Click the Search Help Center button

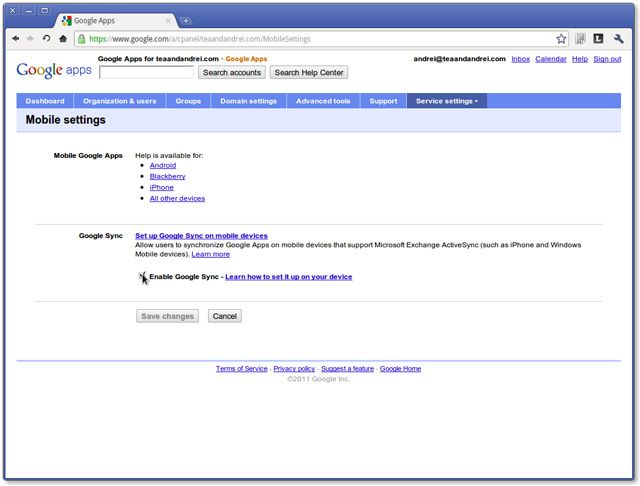[309, 72]
